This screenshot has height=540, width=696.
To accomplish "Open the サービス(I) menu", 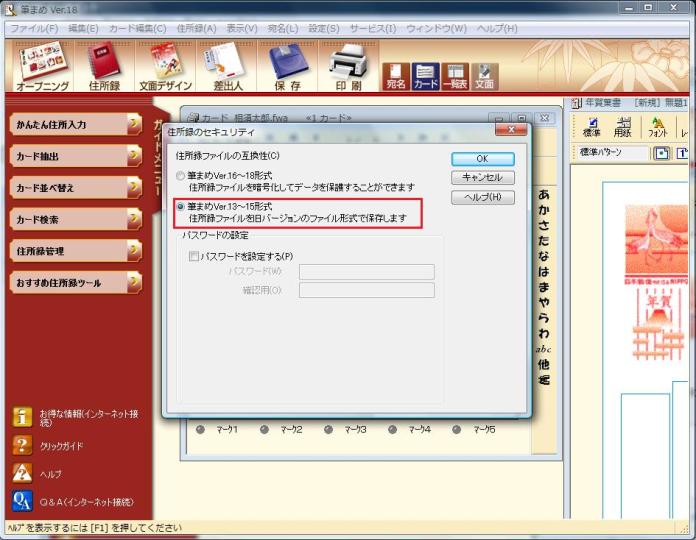I will (x=373, y=28).
